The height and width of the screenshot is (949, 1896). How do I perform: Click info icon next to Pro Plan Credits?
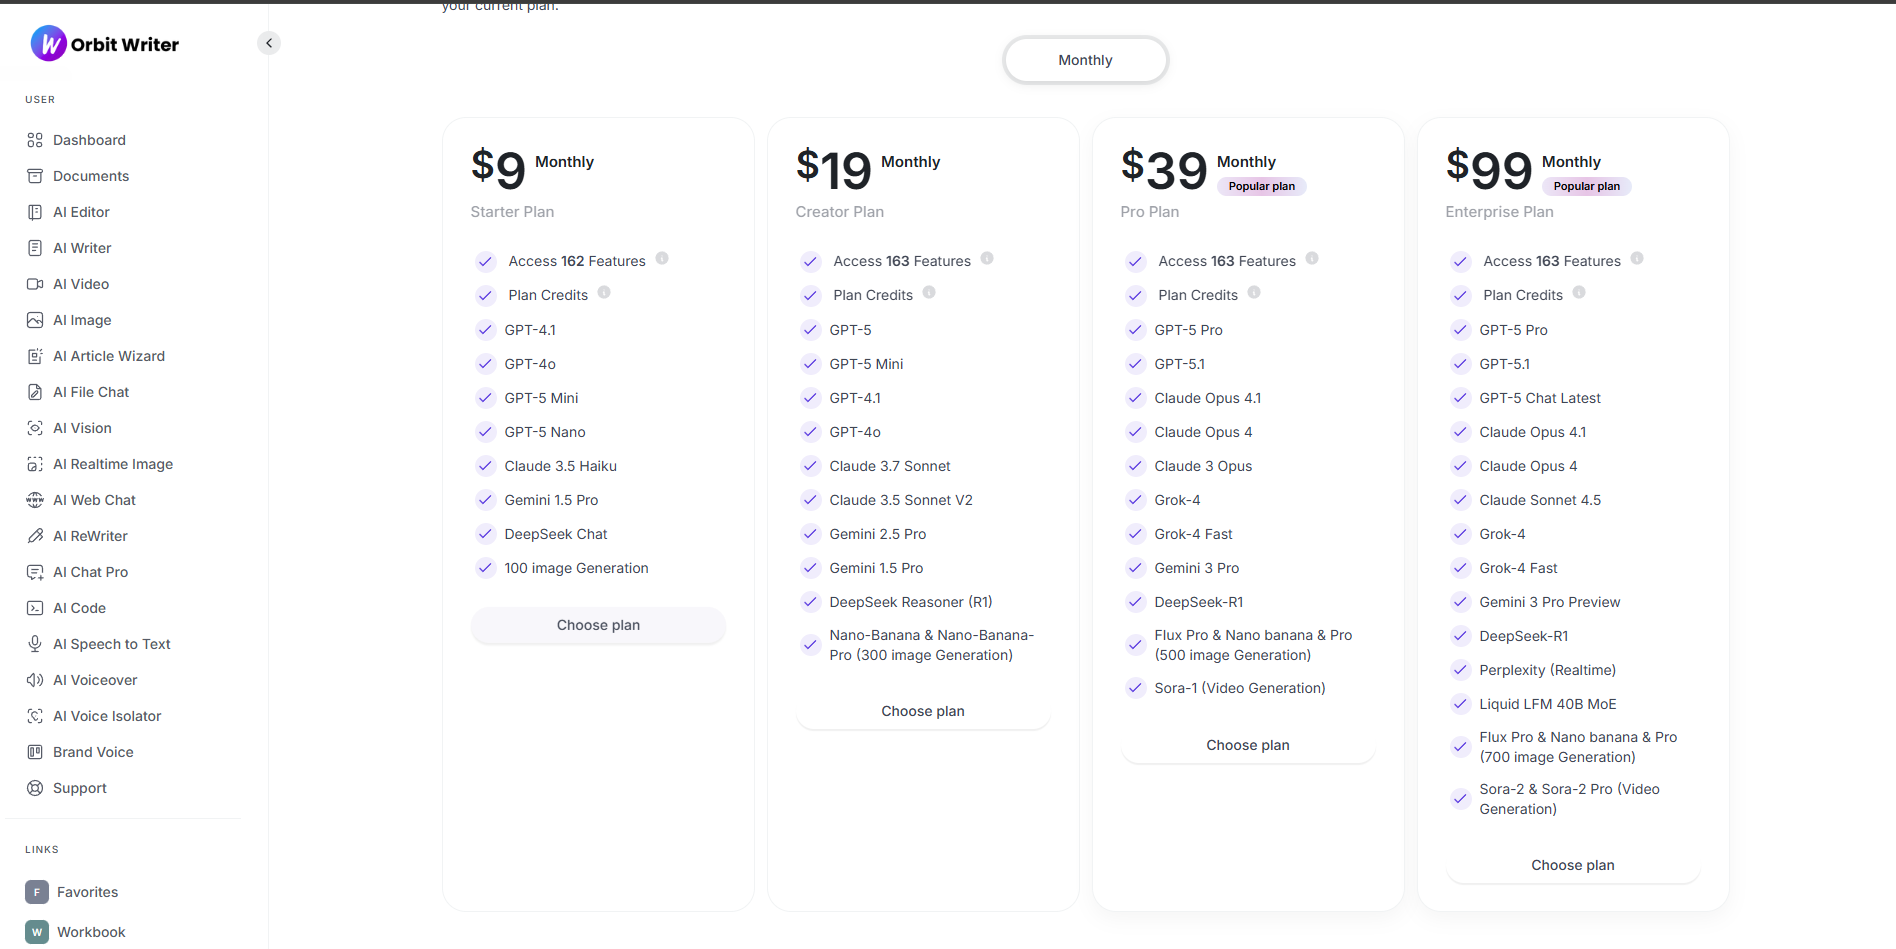tap(1254, 293)
